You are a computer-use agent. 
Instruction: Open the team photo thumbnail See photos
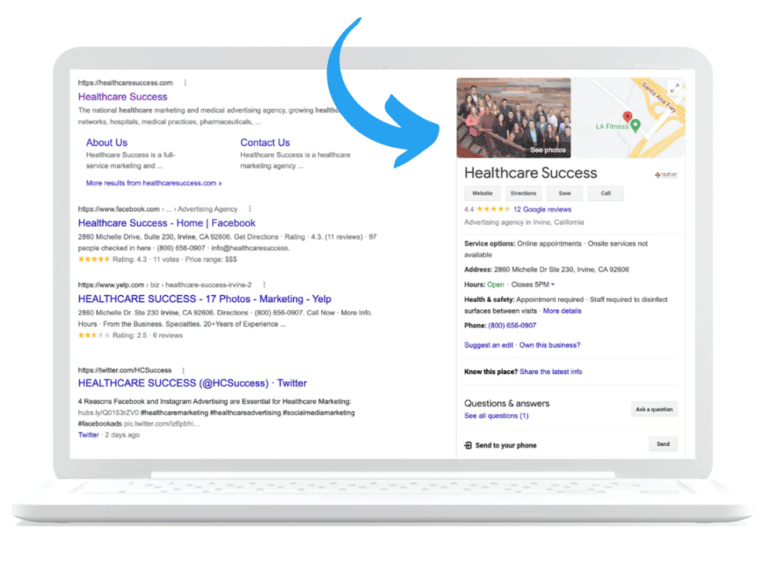[514, 118]
